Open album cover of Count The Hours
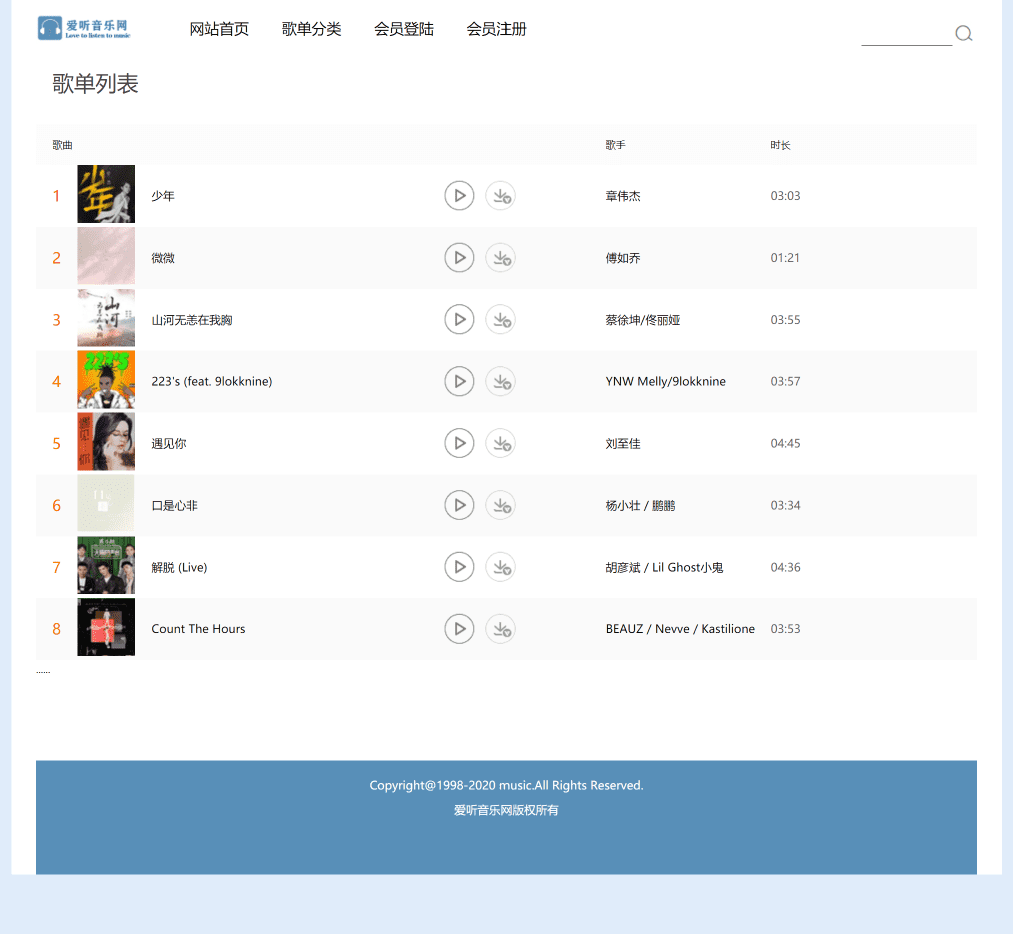Screen dimensions: 1013x934 106,627
